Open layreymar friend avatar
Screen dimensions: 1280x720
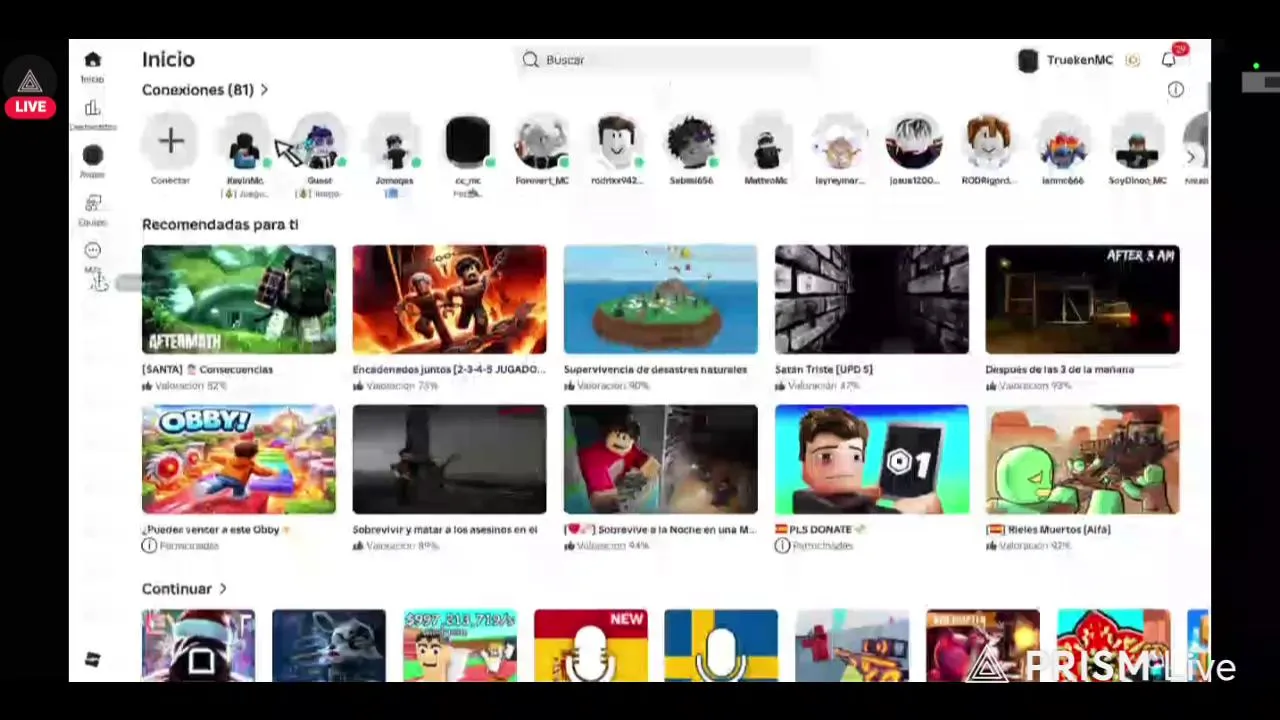point(840,141)
